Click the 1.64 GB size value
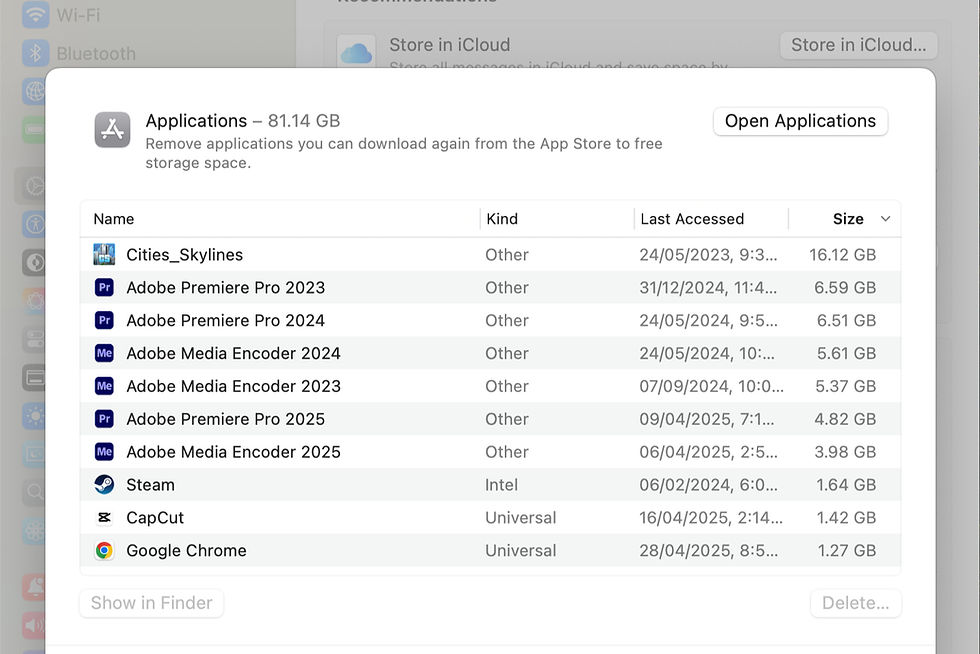This screenshot has width=980, height=654. point(846,485)
